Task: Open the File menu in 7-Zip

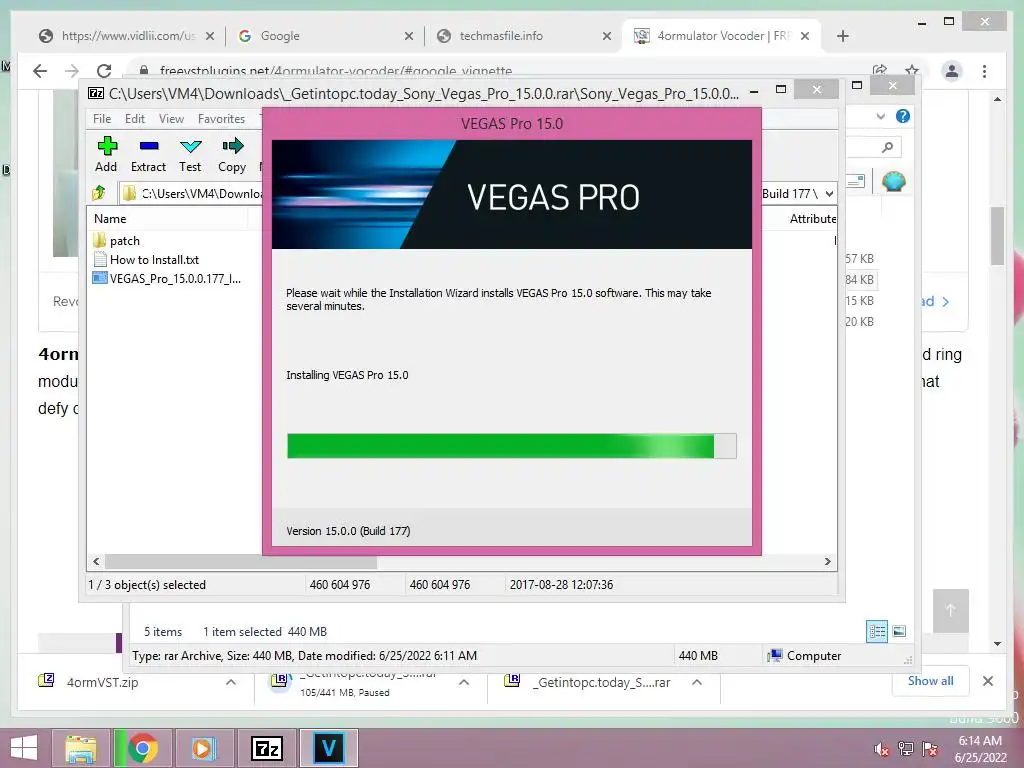Action: [x=102, y=119]
